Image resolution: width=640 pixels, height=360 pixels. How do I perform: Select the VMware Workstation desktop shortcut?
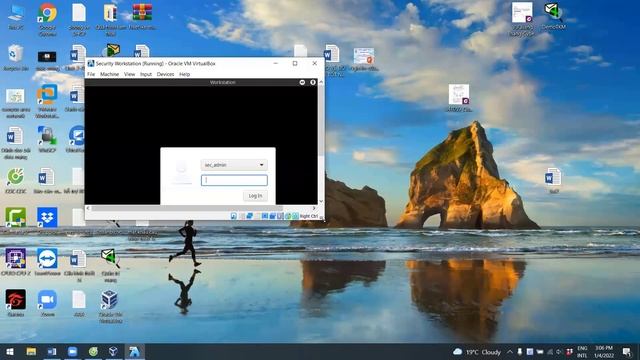click(47, 101)
